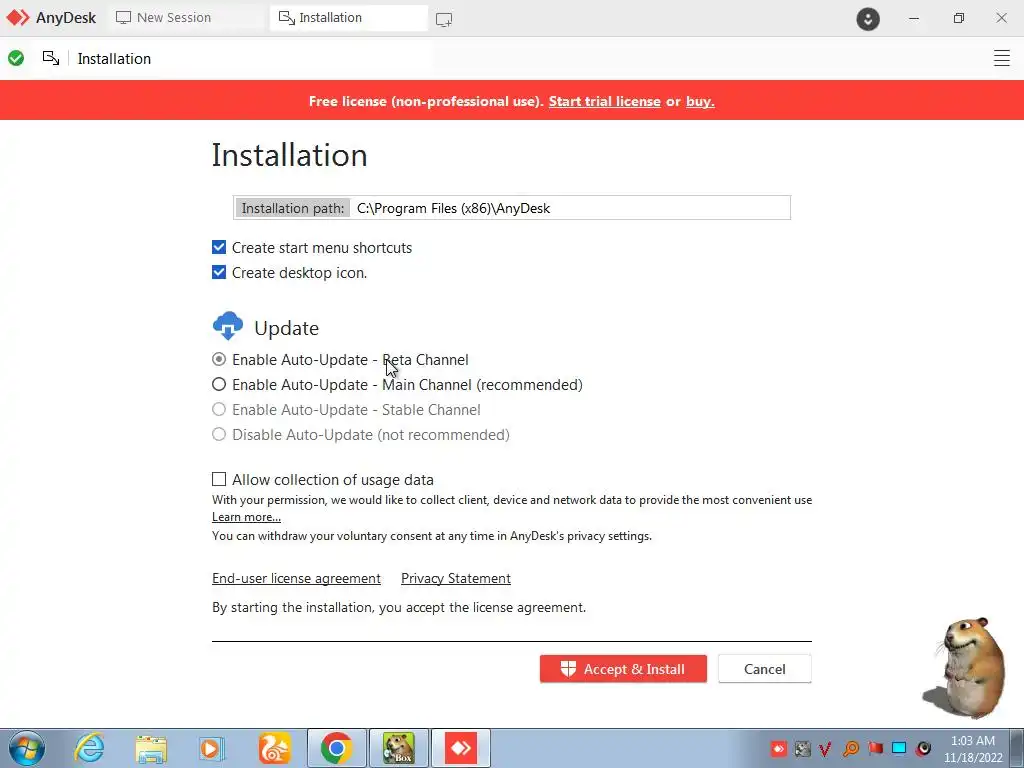Click the speaker volume tray icon
The image size is (1024, 768).
coord(923,748)
